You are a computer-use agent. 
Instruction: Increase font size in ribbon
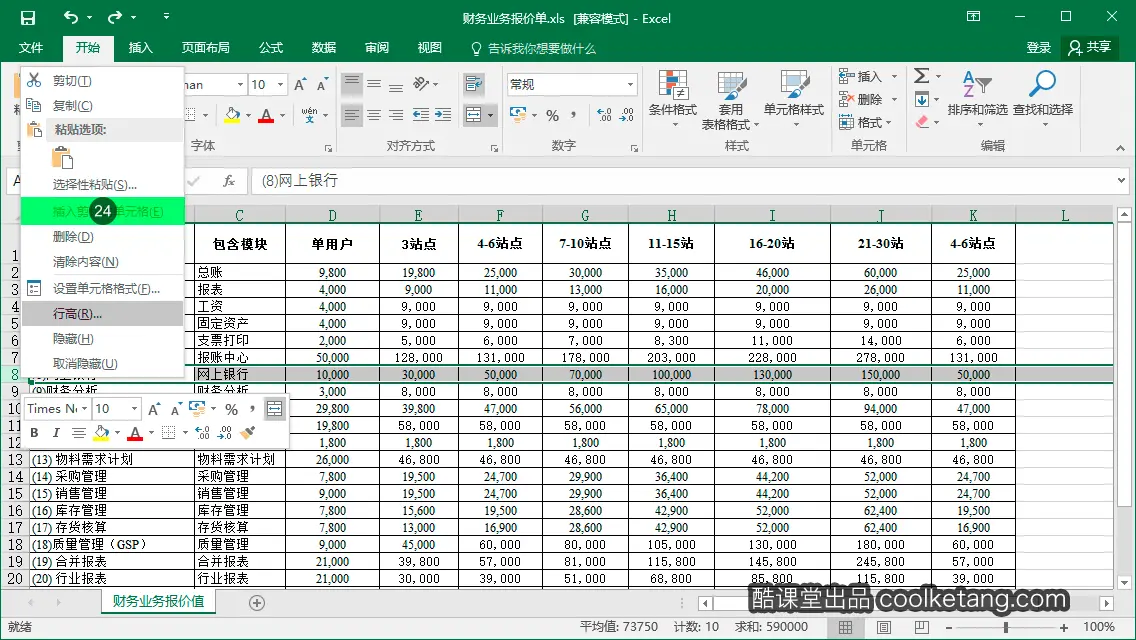click(x=300, y=85)
